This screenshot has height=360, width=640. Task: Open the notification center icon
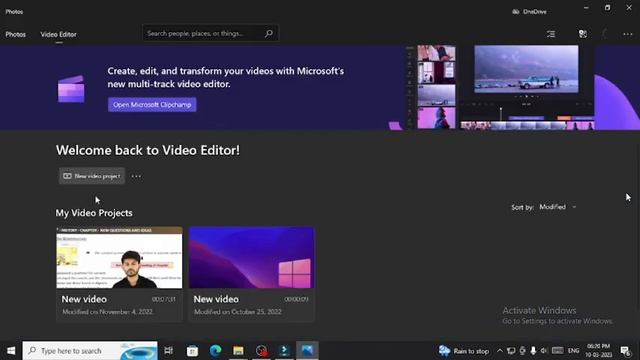[625, 351]
